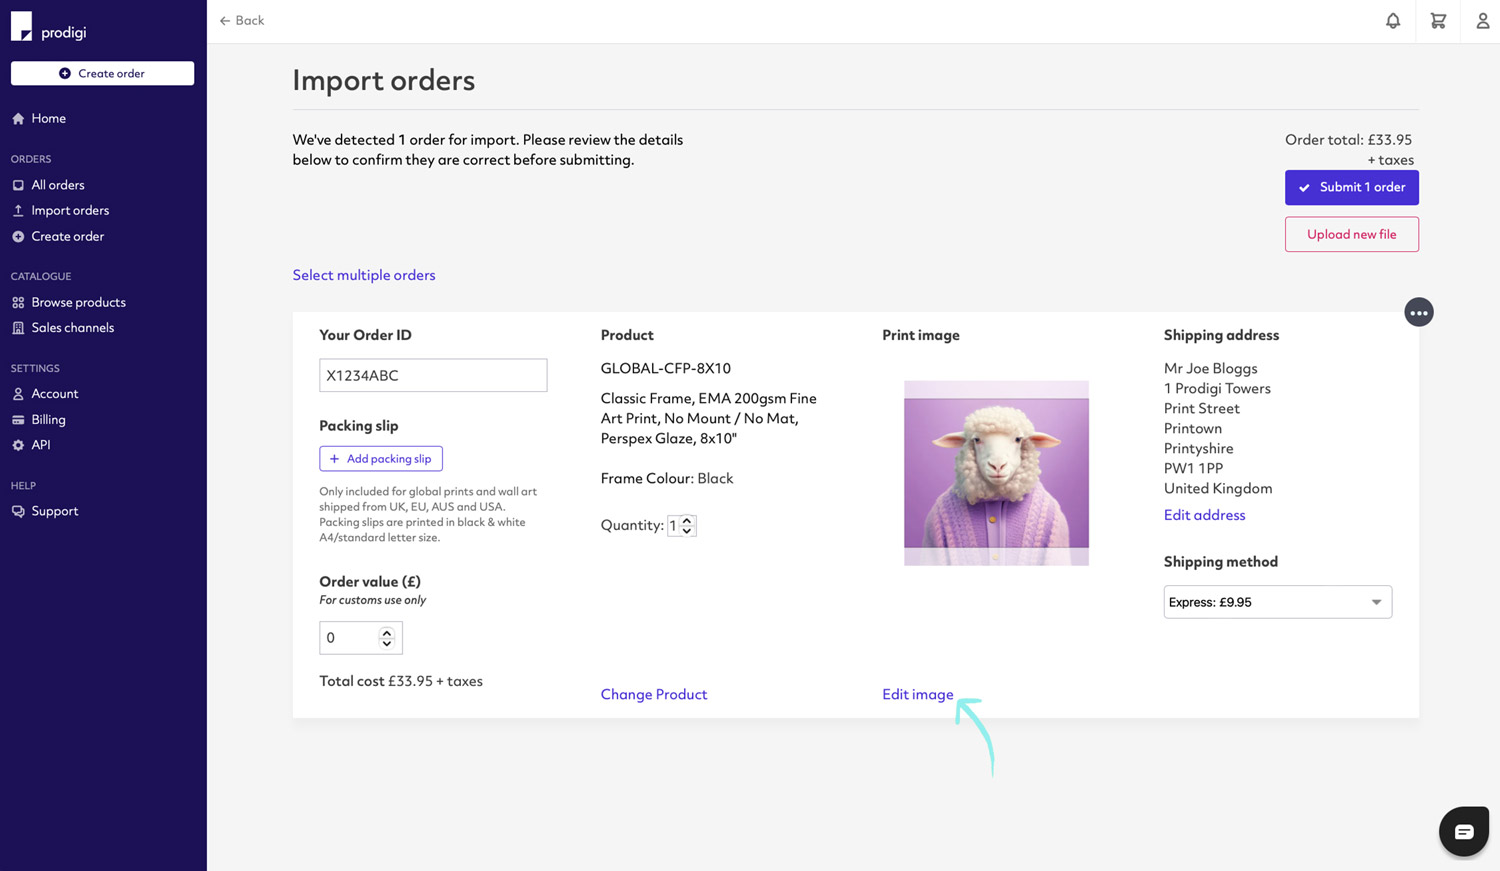This screenshot has width=1500, height=871.
Task: Adjust the Order value stepper arrows
Action: tap(387, 638)
